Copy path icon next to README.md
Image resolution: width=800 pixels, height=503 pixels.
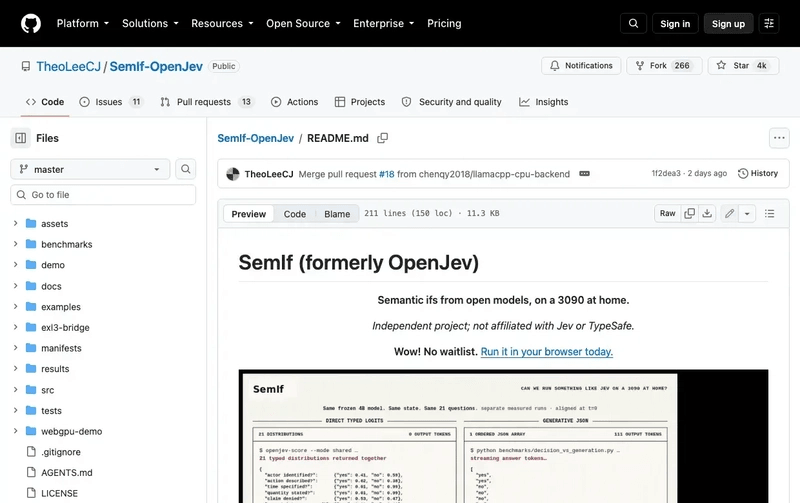point(382,138)
